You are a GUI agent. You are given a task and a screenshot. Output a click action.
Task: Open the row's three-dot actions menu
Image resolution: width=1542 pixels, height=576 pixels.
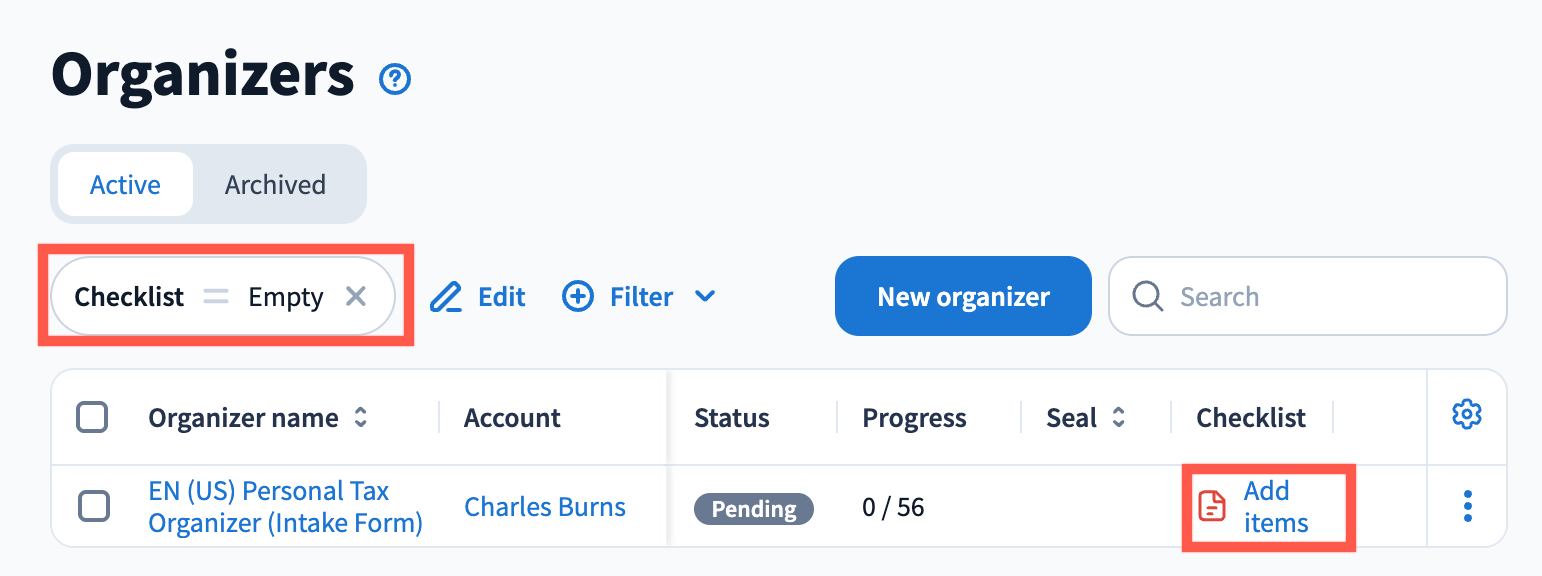(1467, 506)
